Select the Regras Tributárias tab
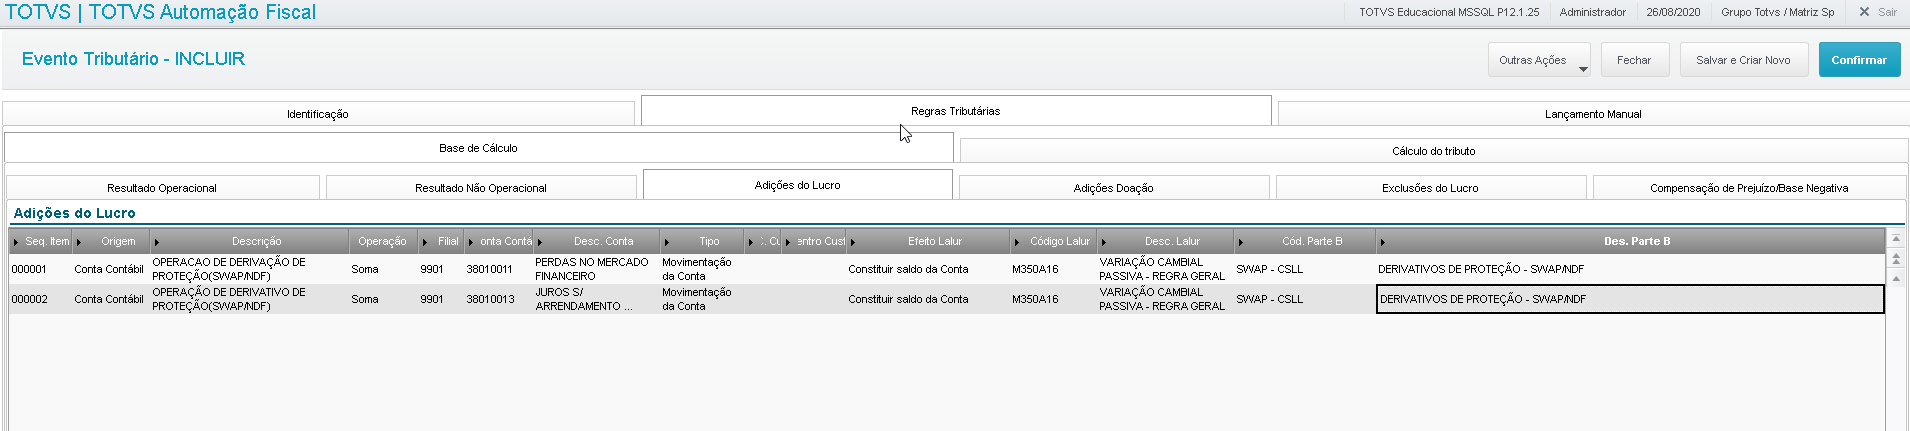The height and width of the screenshot is (431, 1910). coord(956,111)
